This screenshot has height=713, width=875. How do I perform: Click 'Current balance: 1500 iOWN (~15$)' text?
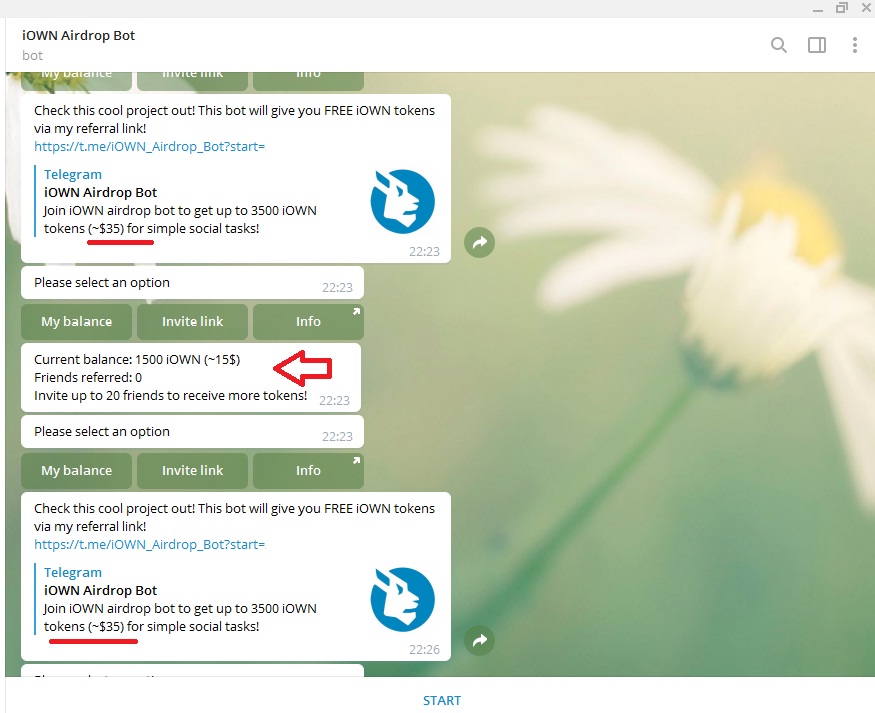pyautogui.click(x=137, y=359)
